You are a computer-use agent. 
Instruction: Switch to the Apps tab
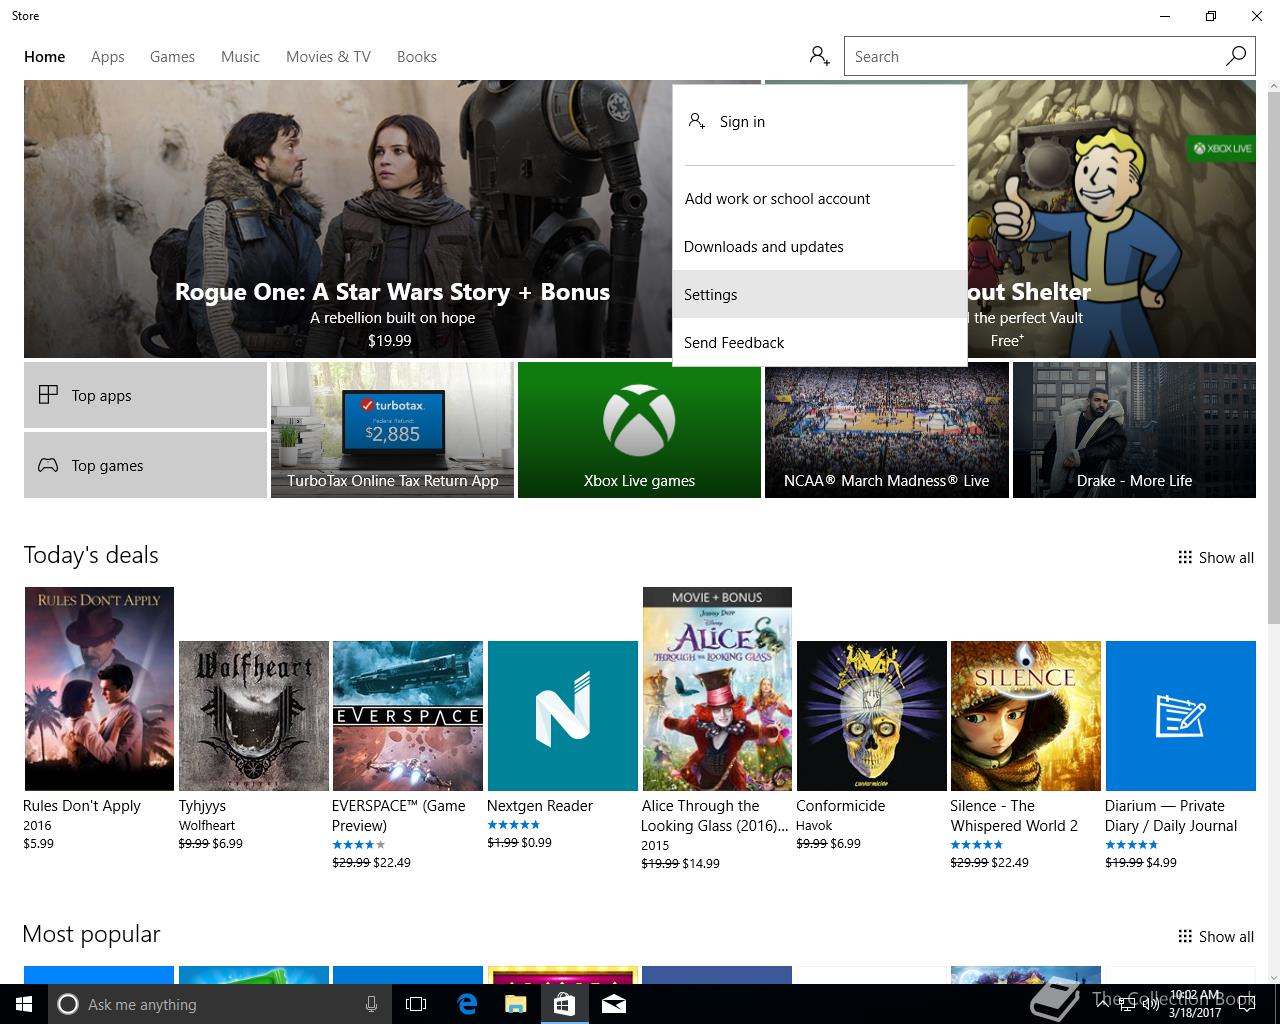[x=108, y=57]
